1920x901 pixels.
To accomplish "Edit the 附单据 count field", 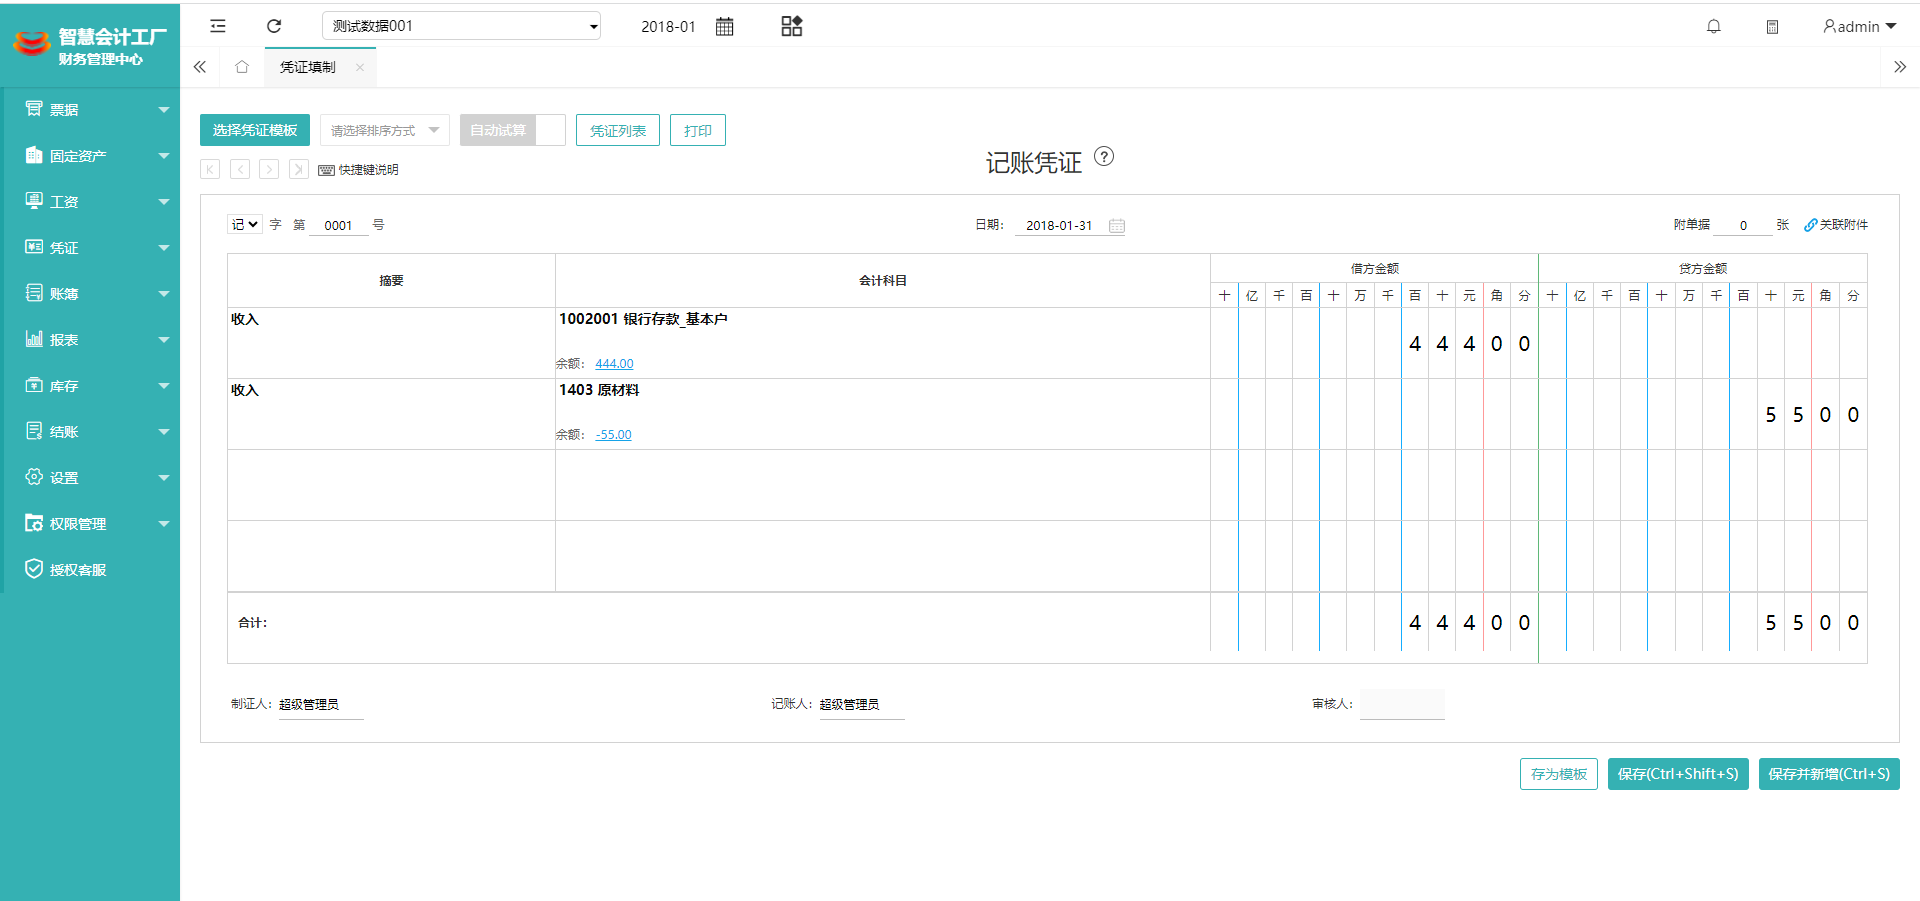I will coord(1743,226).
